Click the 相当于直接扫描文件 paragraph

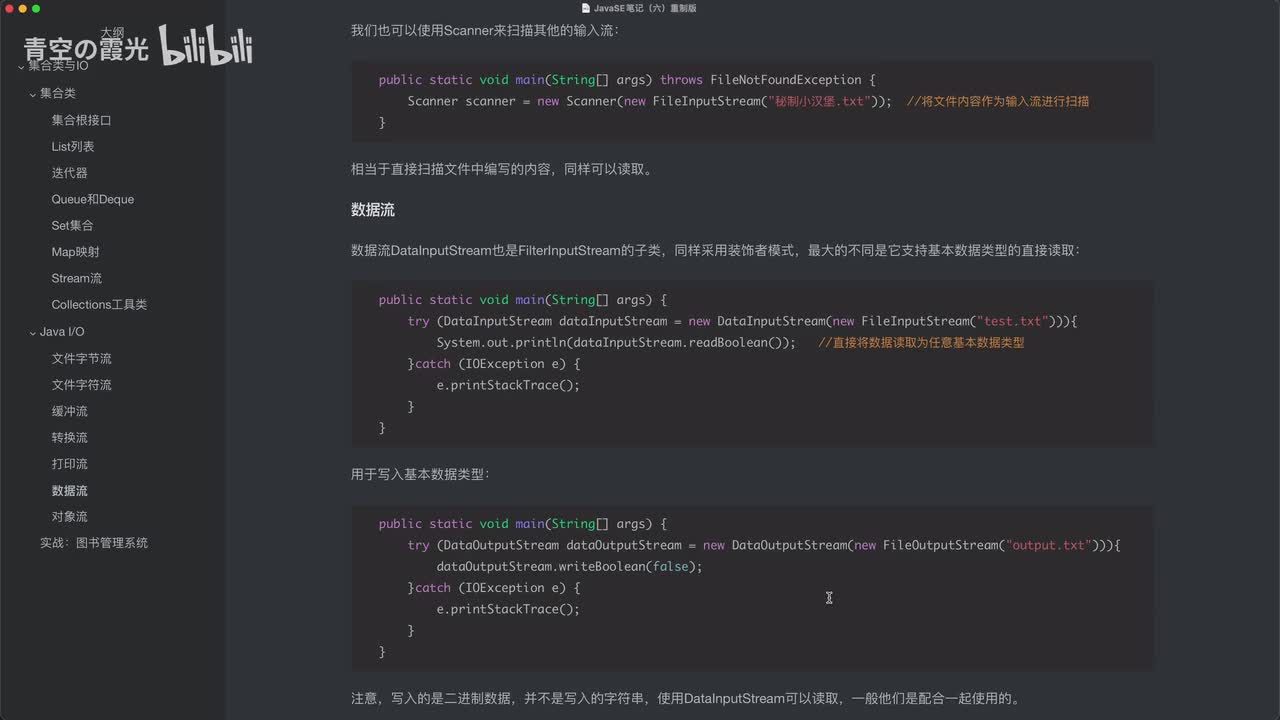[x=501, y=169]
